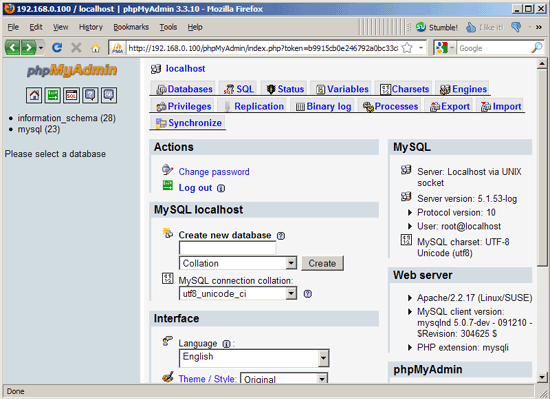Switch to the Databases tab
The image size is (550, 399).
(x=185, y=89)
